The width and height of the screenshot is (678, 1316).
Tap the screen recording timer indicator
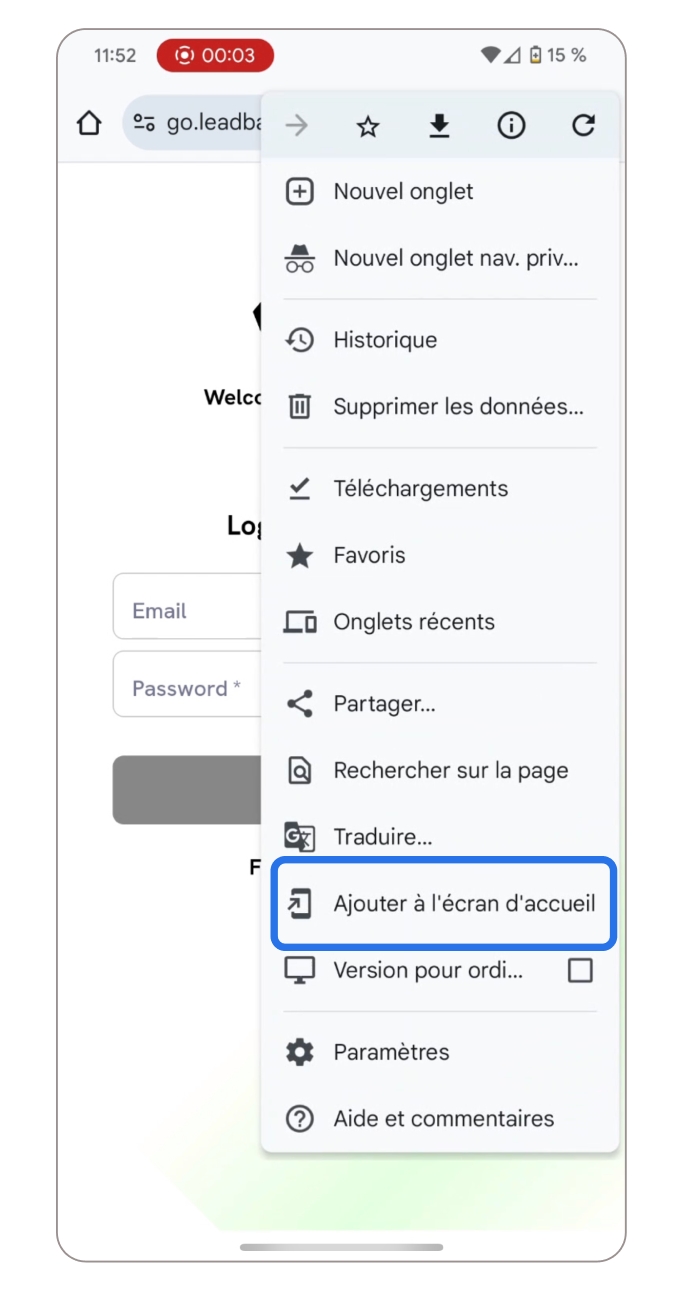[x=215, y=56]
